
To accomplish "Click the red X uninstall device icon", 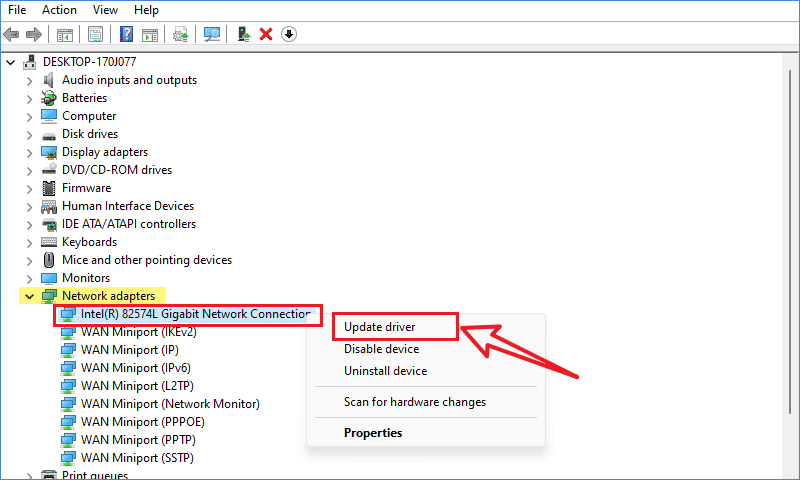I will [266, 35].
